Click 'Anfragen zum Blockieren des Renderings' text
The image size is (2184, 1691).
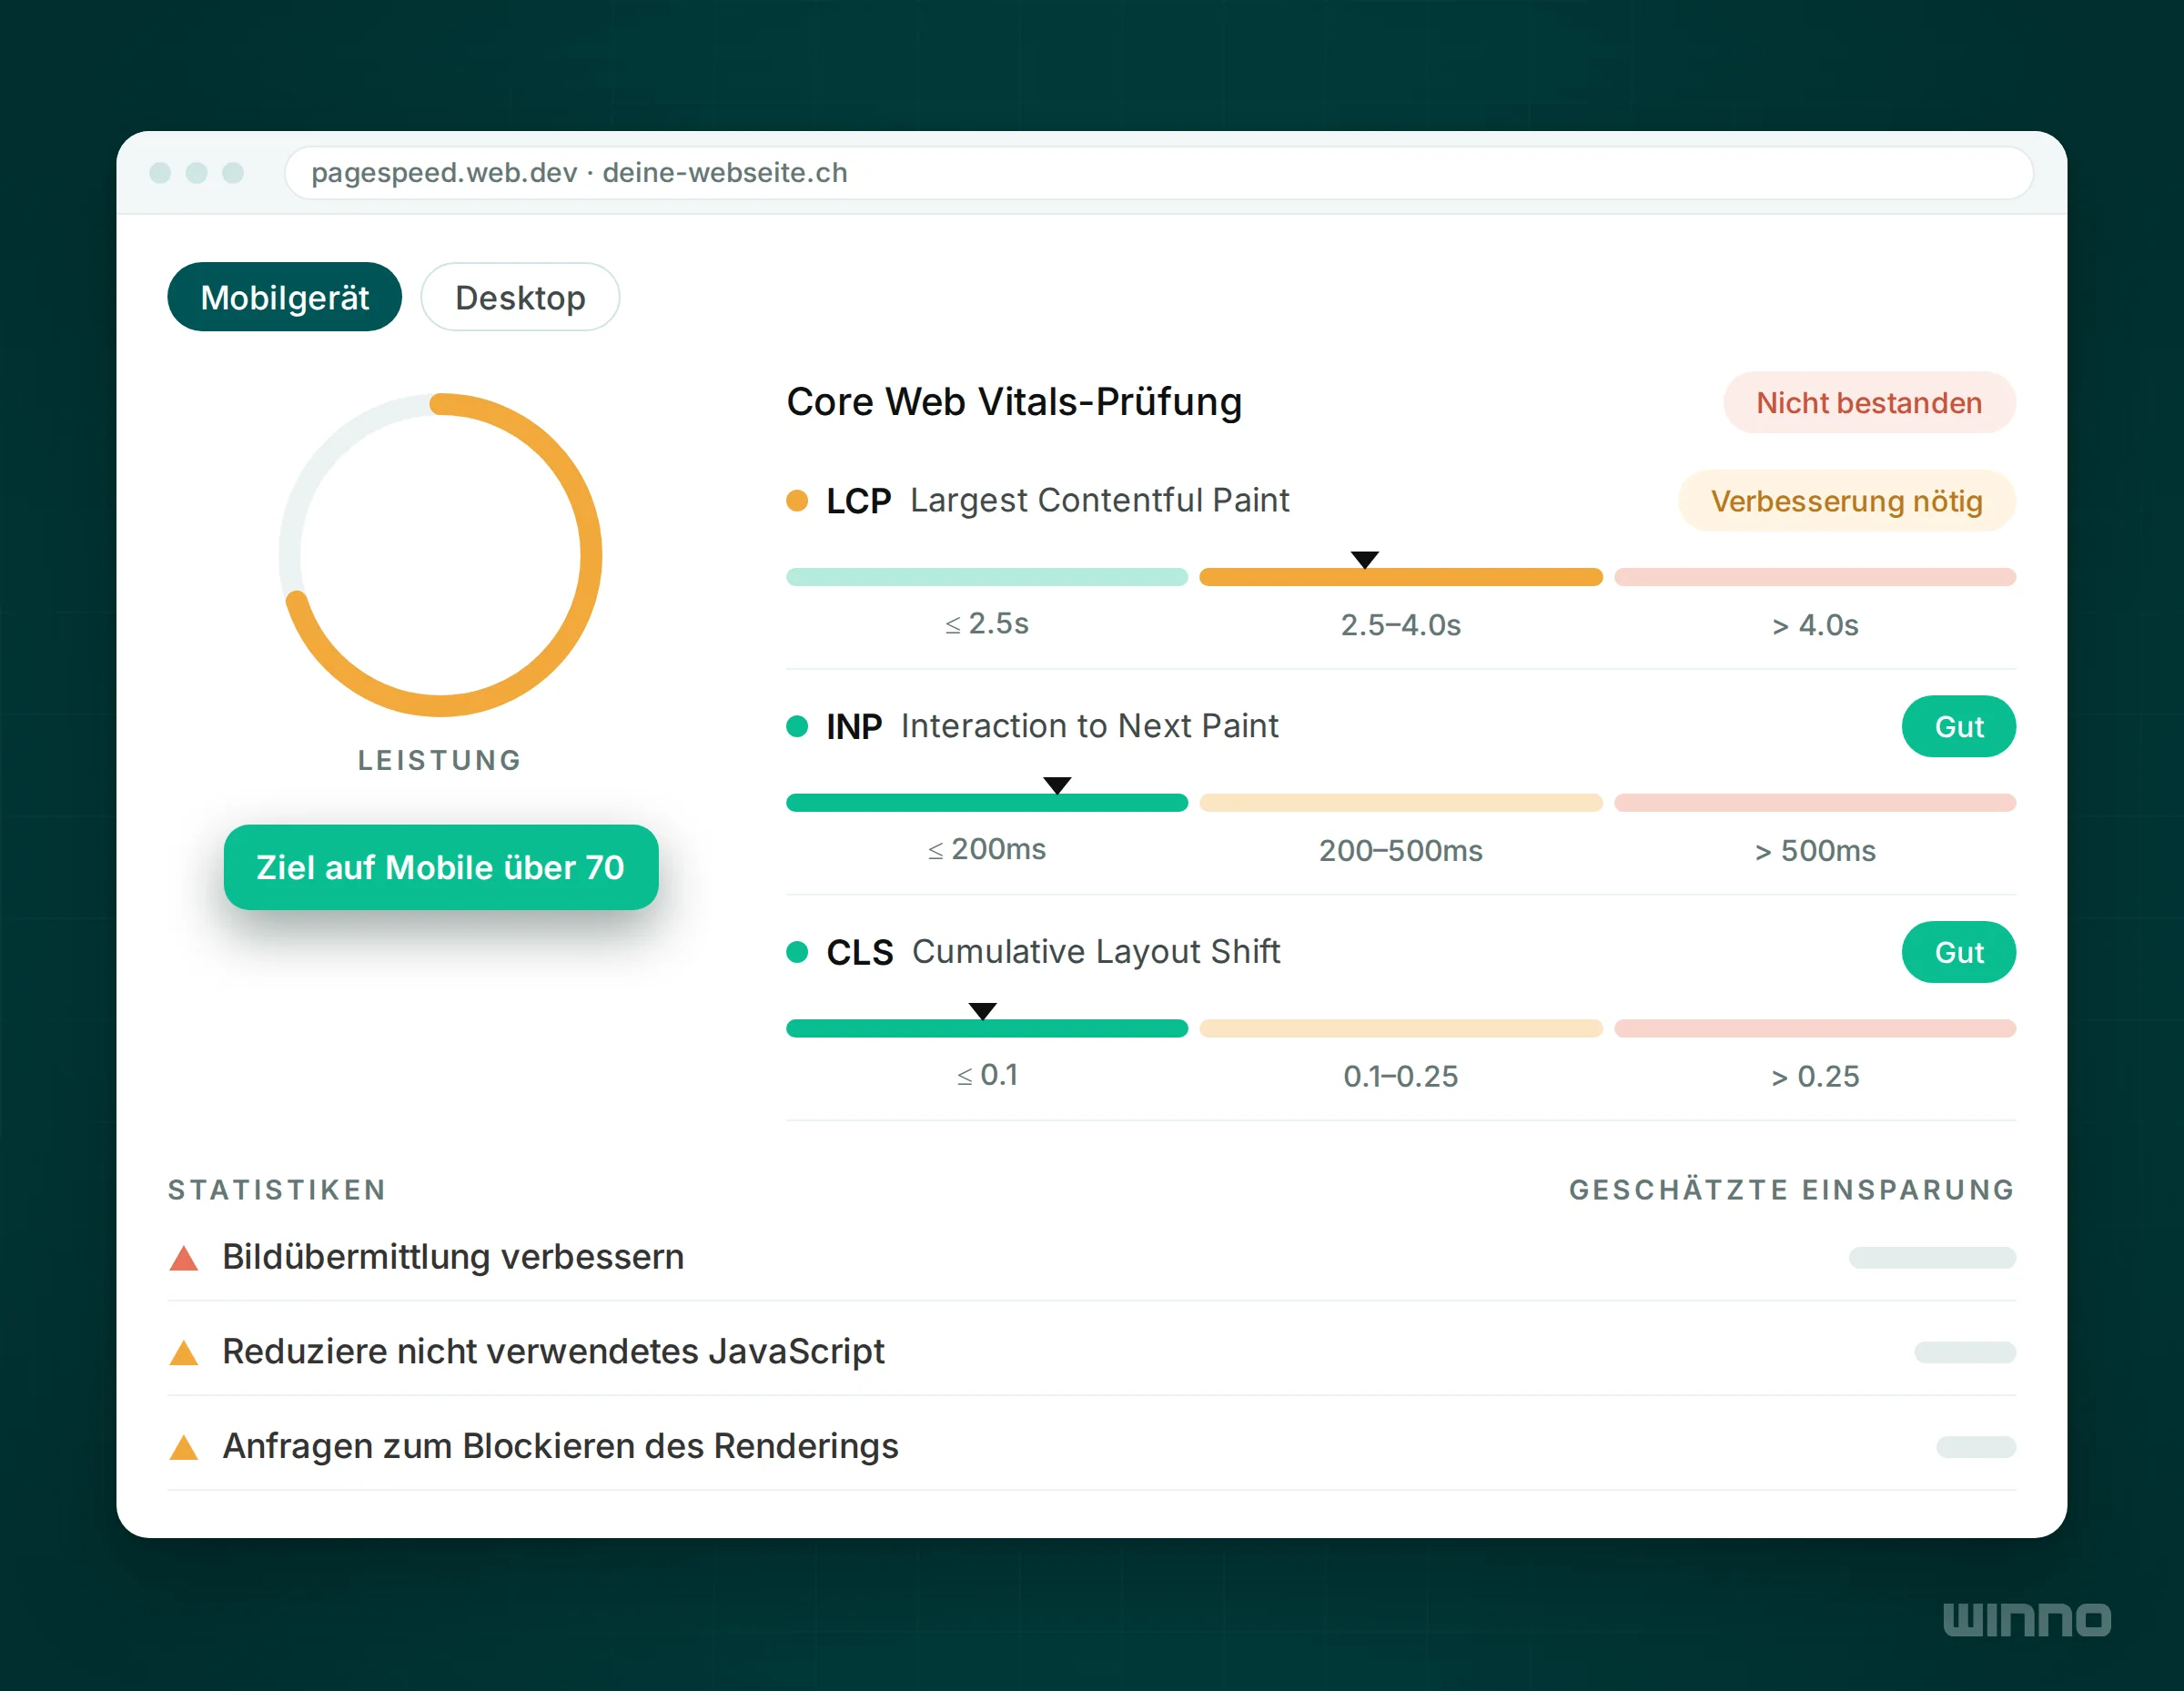pyautogui.click(x=560, y=1447)
